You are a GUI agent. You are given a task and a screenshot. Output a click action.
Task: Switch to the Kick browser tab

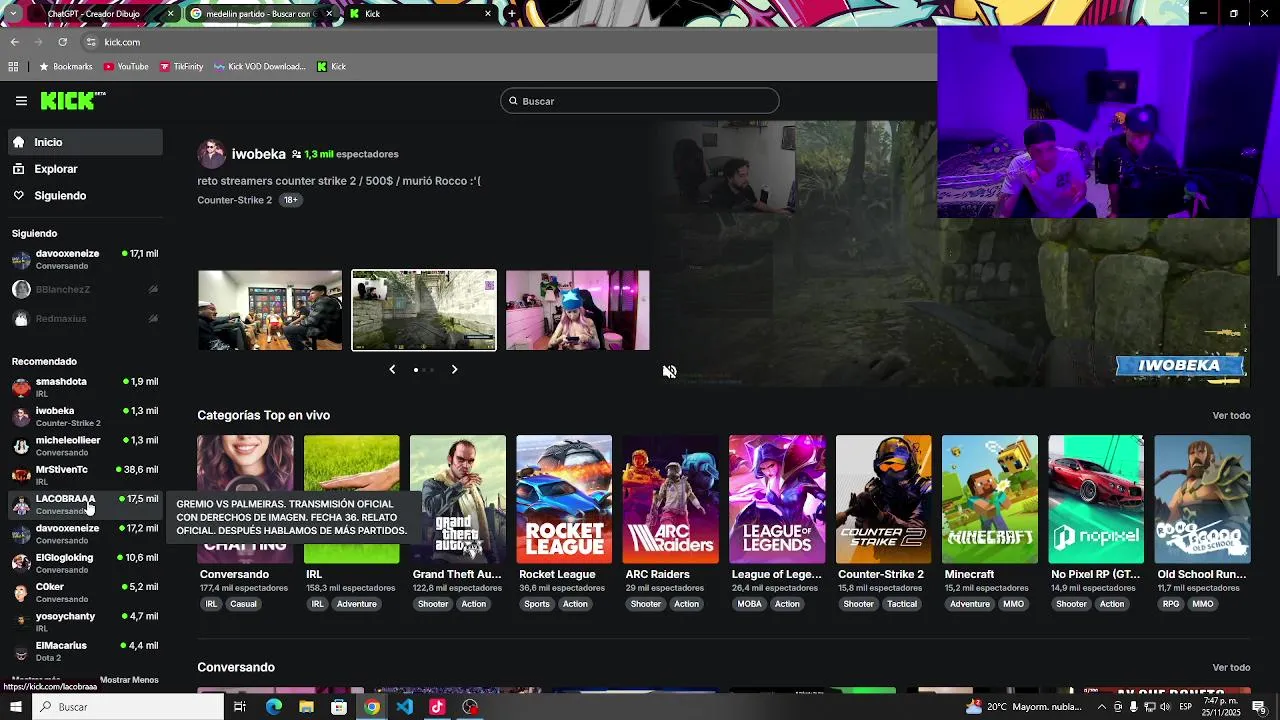click(x=420, y=14)
